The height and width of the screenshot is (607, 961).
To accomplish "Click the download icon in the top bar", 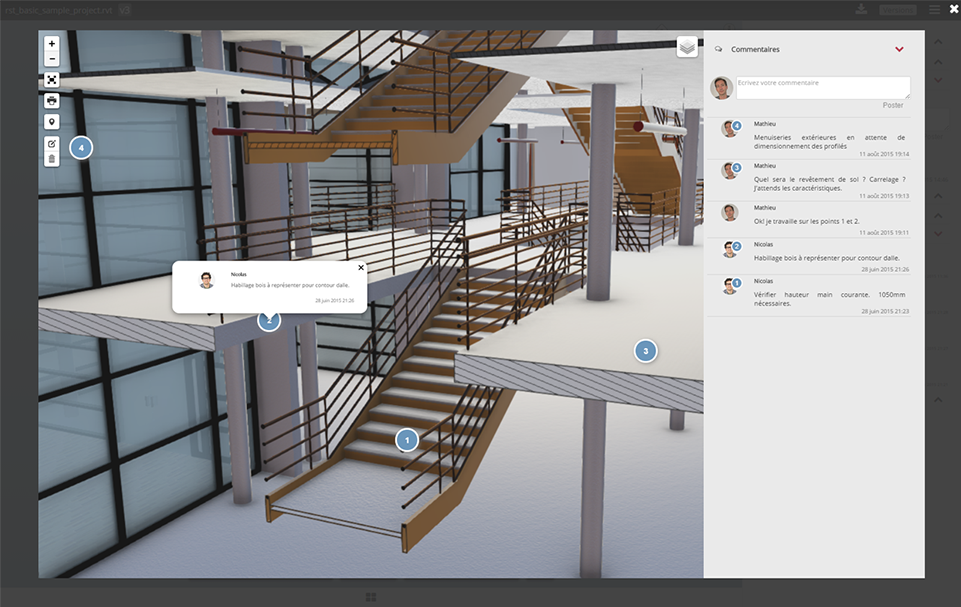I will click(861, 9).
